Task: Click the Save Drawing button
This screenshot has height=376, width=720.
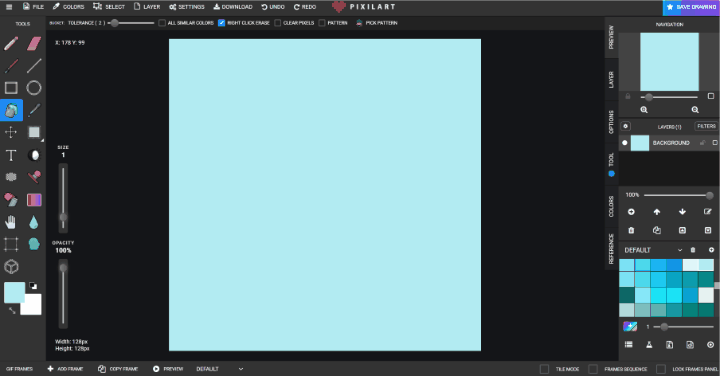Action: tap(691, 7)
